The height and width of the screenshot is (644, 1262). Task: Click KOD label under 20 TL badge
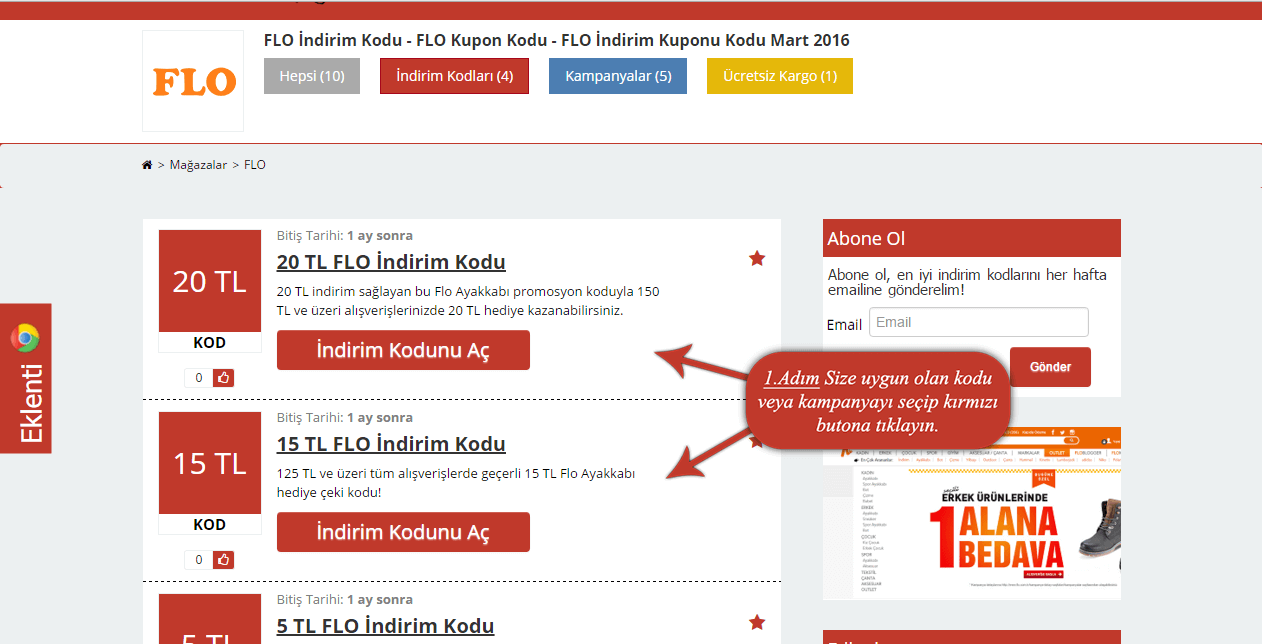[x=210, y=343]
